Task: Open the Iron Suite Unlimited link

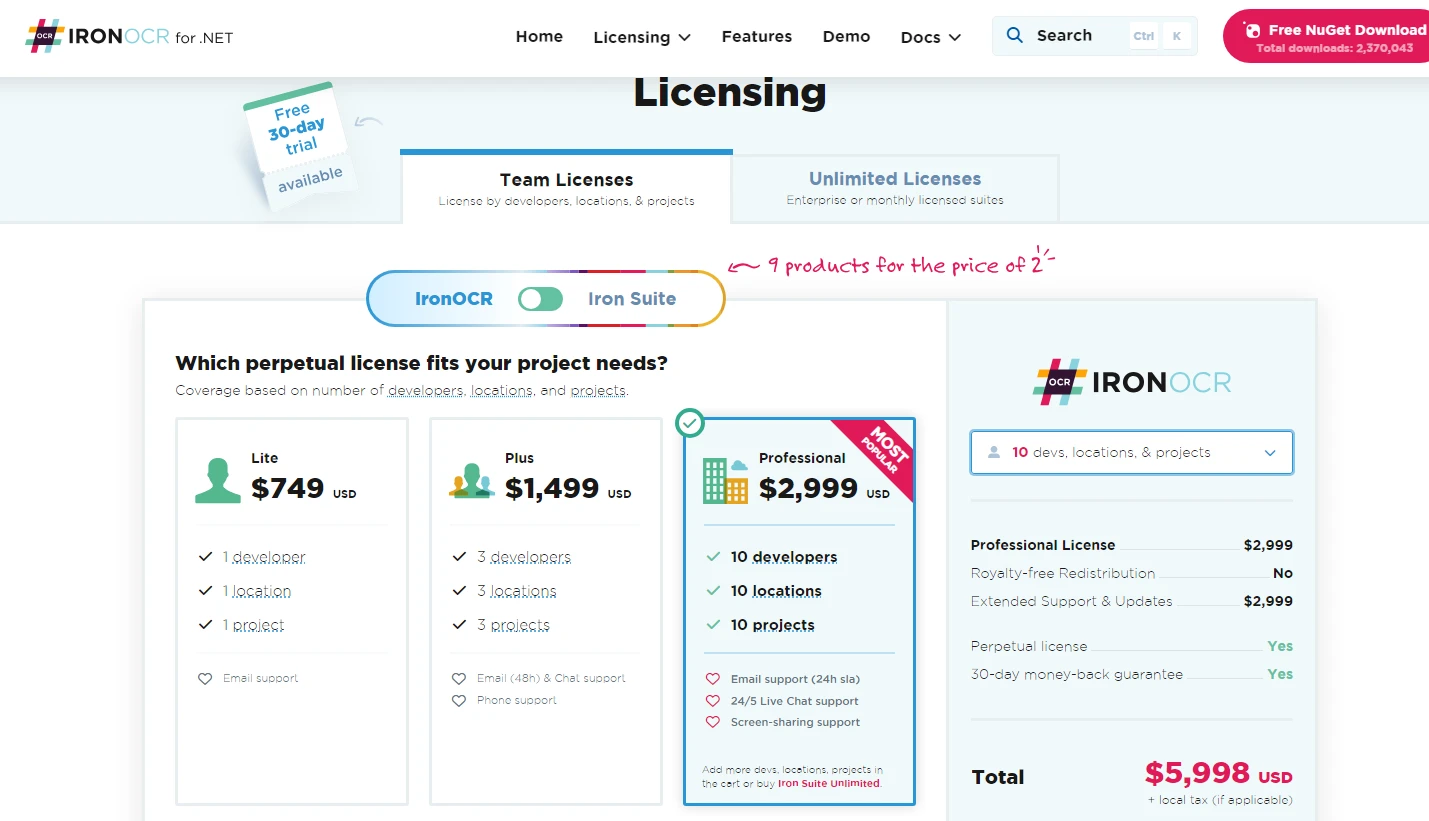Action: click(829, 783)
